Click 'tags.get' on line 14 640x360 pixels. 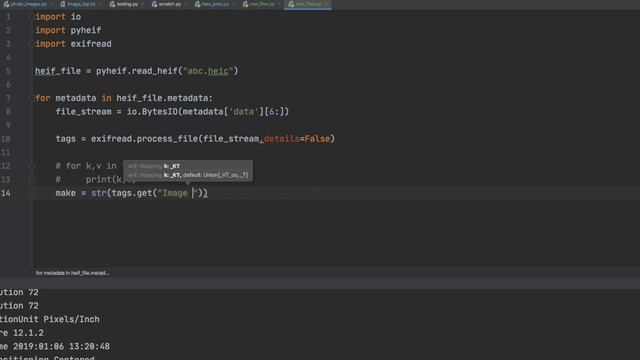[132, 193]
